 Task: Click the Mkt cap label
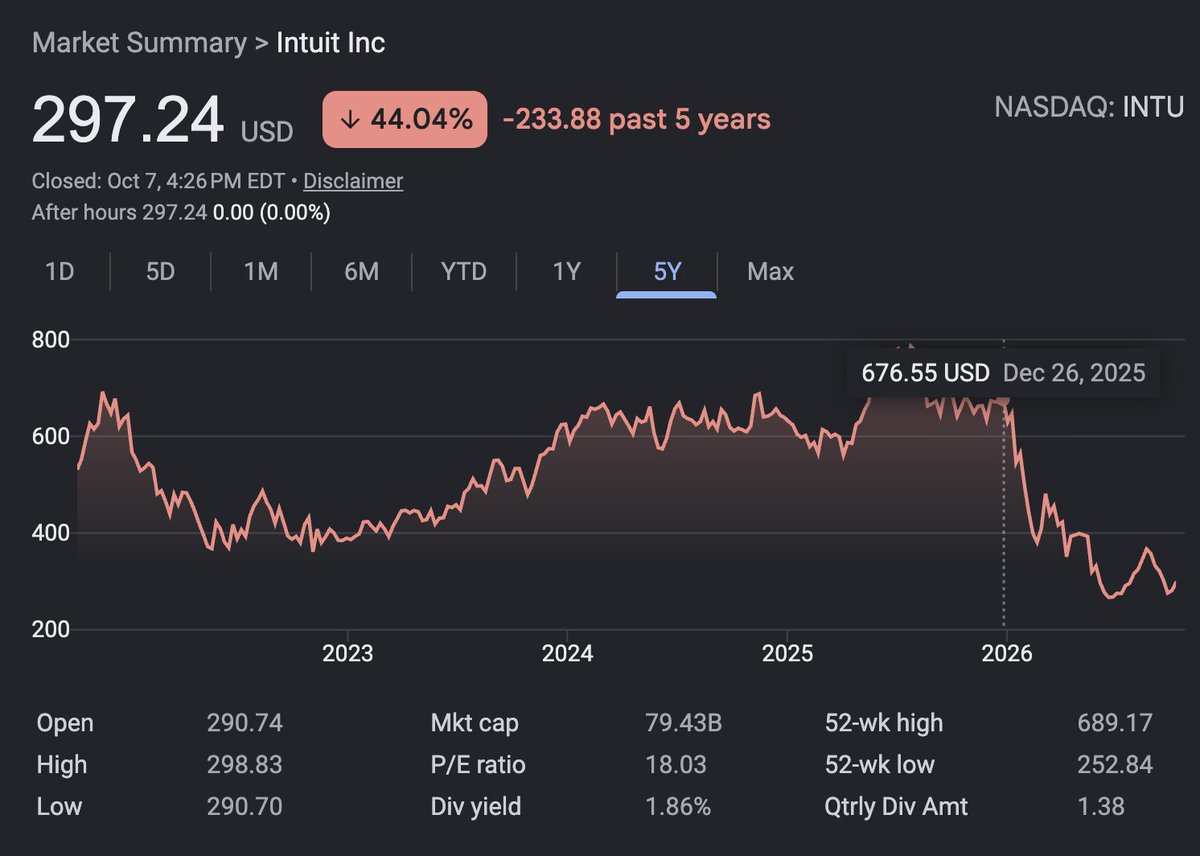475,722
